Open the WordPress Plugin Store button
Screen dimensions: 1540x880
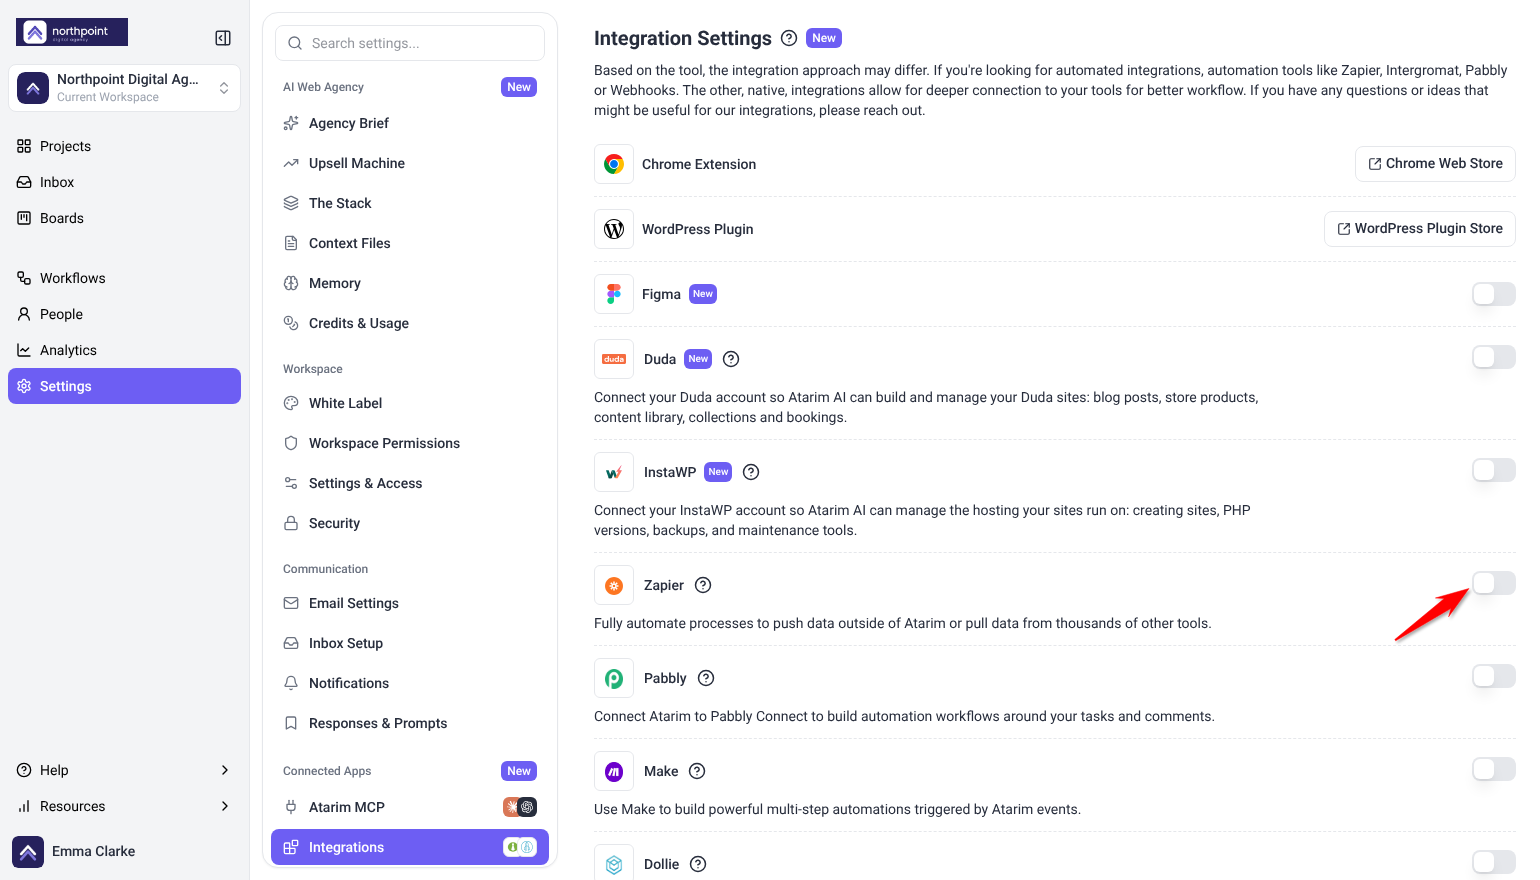tap(1420, 229)
